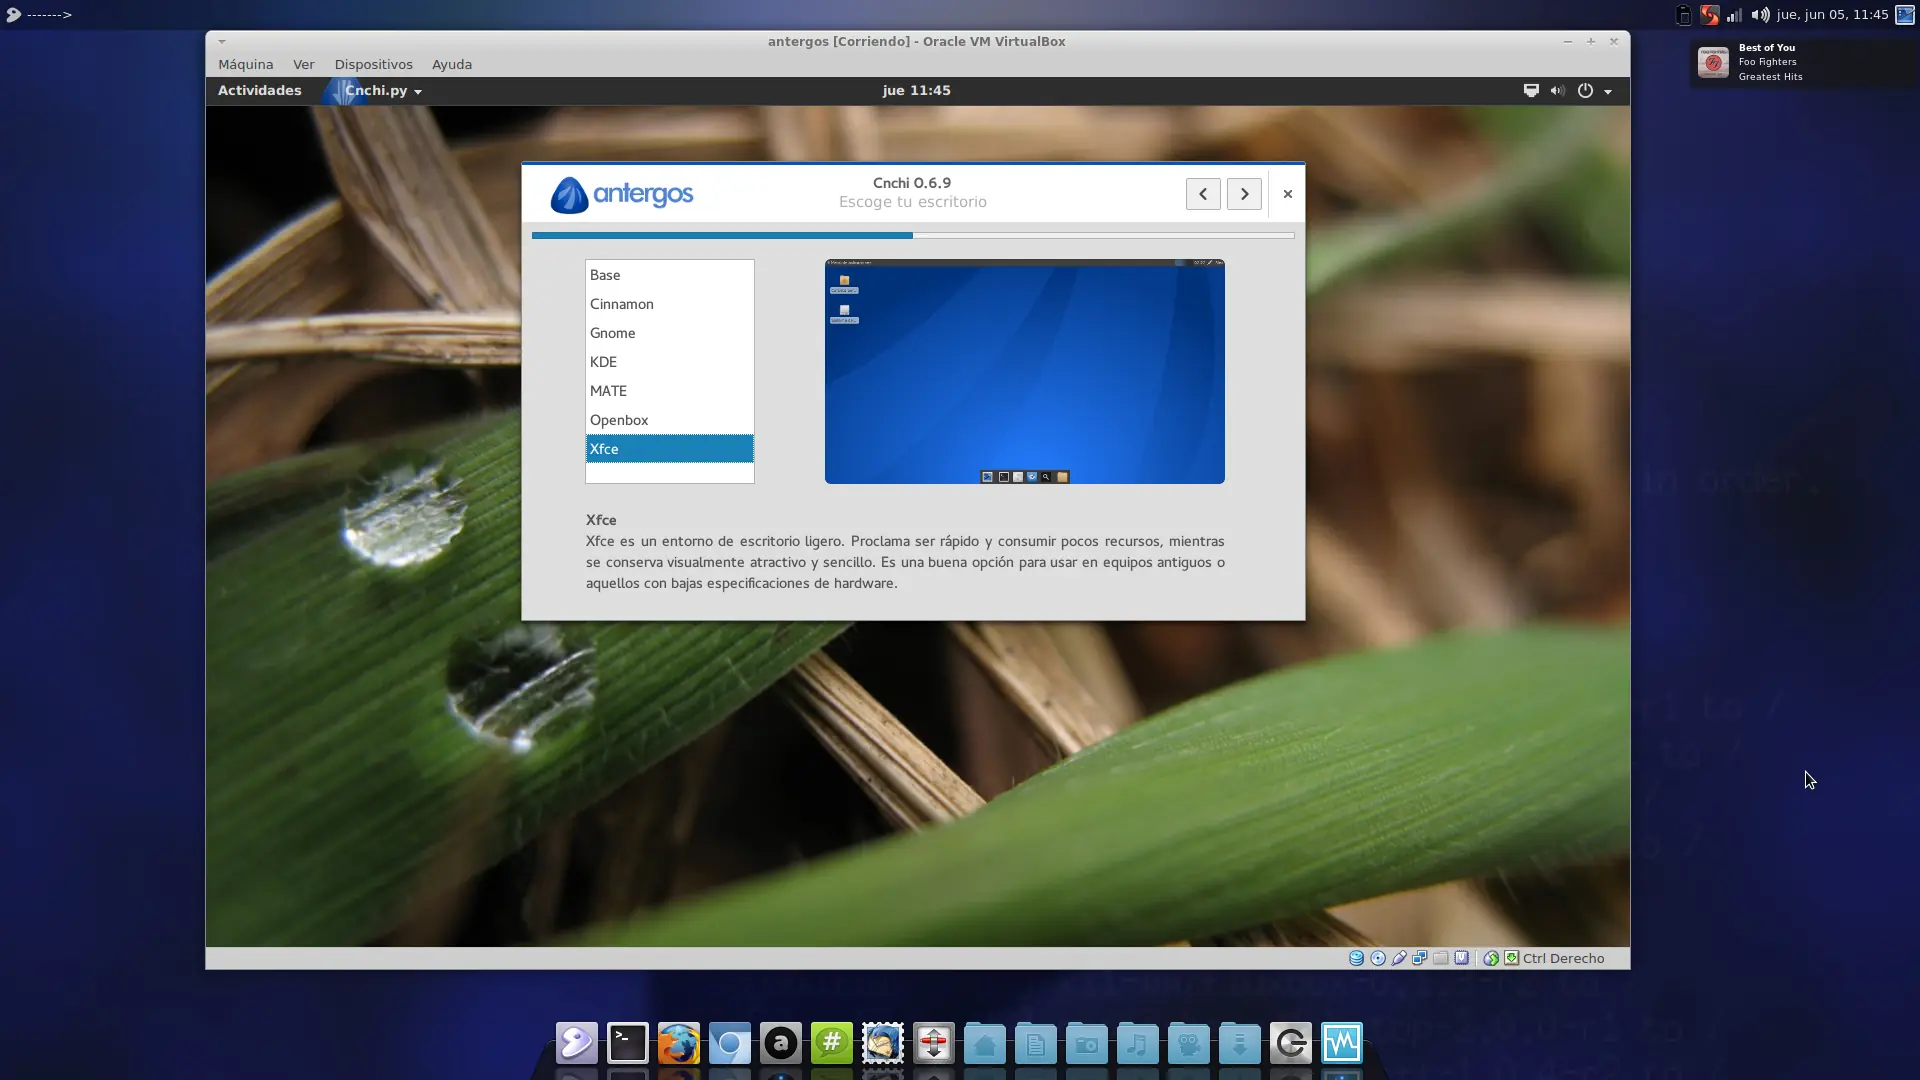Click VirtualBox network adapters status icon

click(x=1420, y=958)
